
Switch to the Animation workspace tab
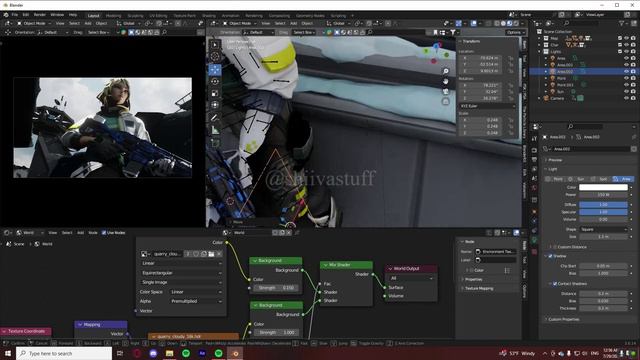pyautogui.click(x=231, y=16)
